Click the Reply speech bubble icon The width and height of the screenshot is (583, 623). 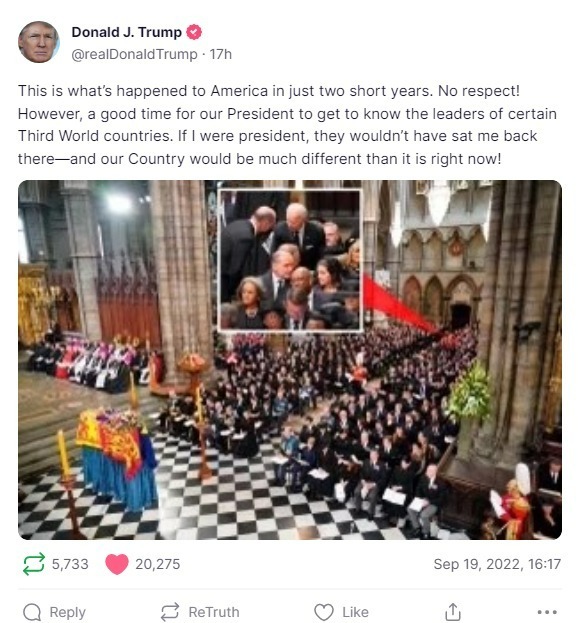tap(32, 612)
